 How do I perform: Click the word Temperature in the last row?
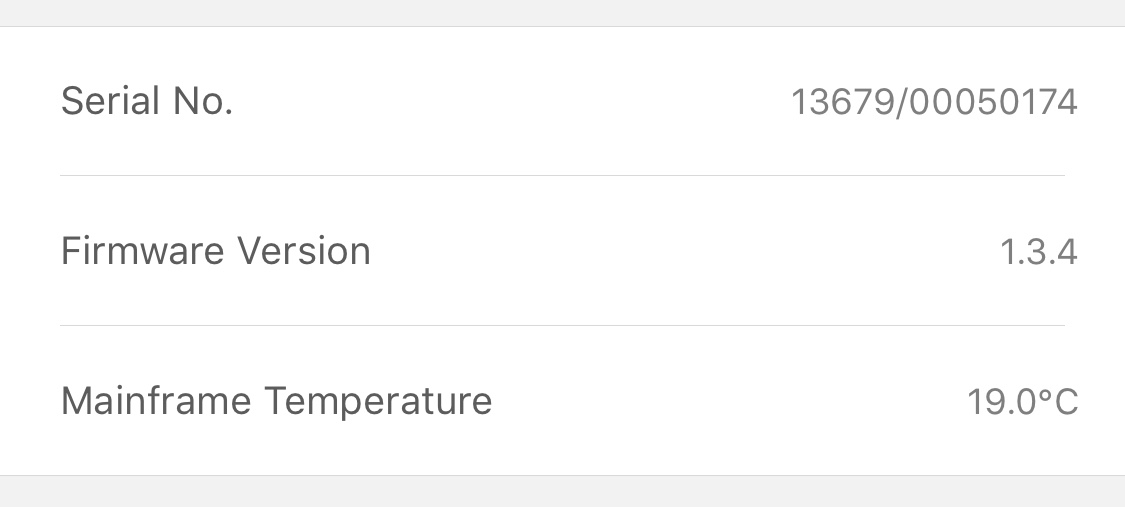[378, 401]
